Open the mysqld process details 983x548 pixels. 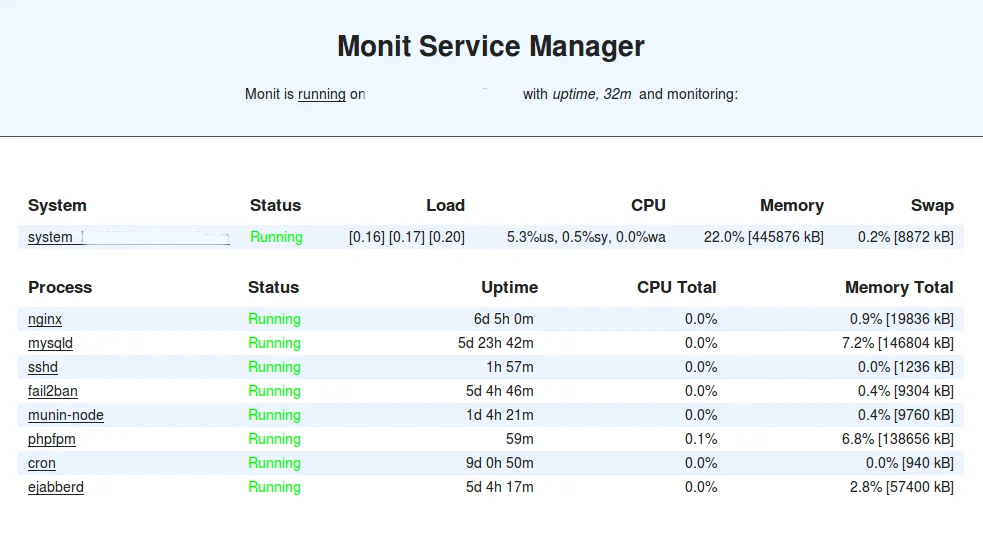50,343
